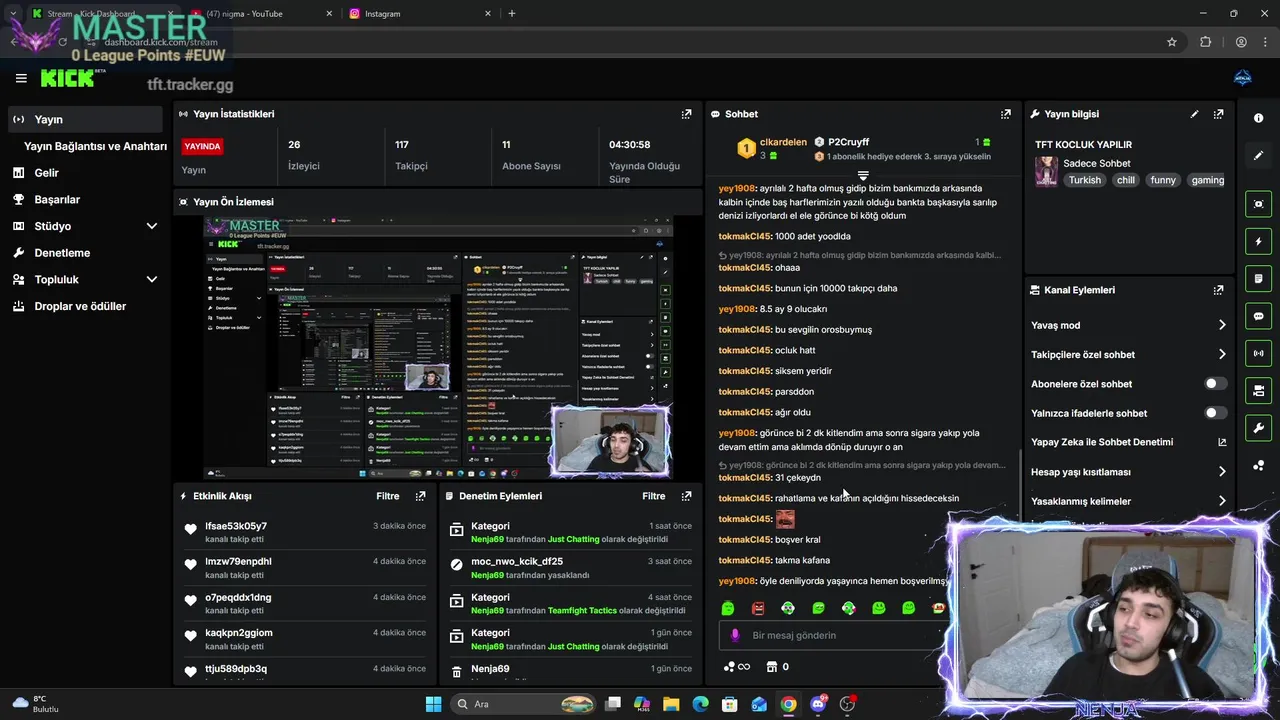Click the purple microphone icon in chat input
Screen dimensions: 1280x720
735,635
